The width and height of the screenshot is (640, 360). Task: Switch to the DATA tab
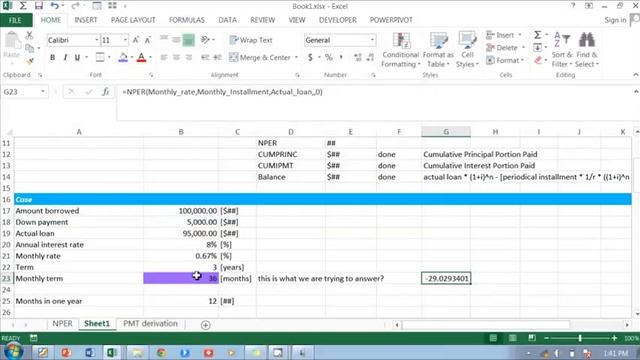click(x=227, y=20)
